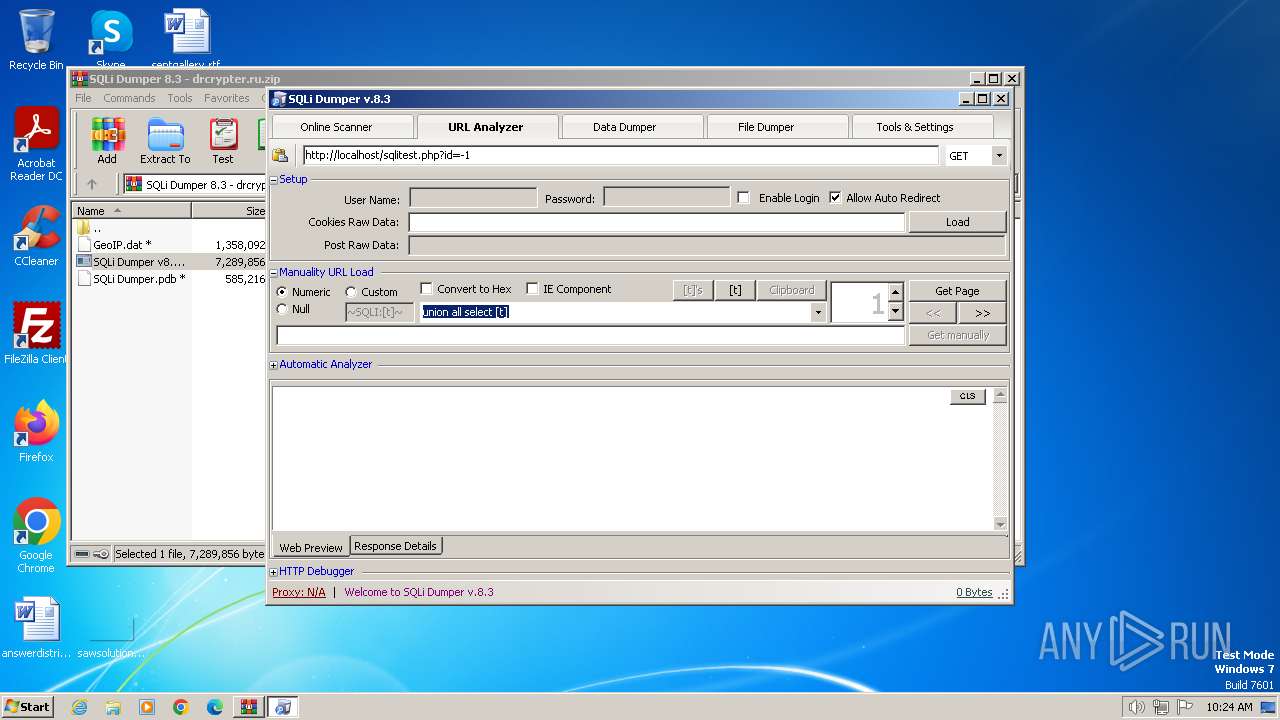1280x720 pixels.
Task: Tick the Convert to Hex checkbox
Action: point(427,289)
